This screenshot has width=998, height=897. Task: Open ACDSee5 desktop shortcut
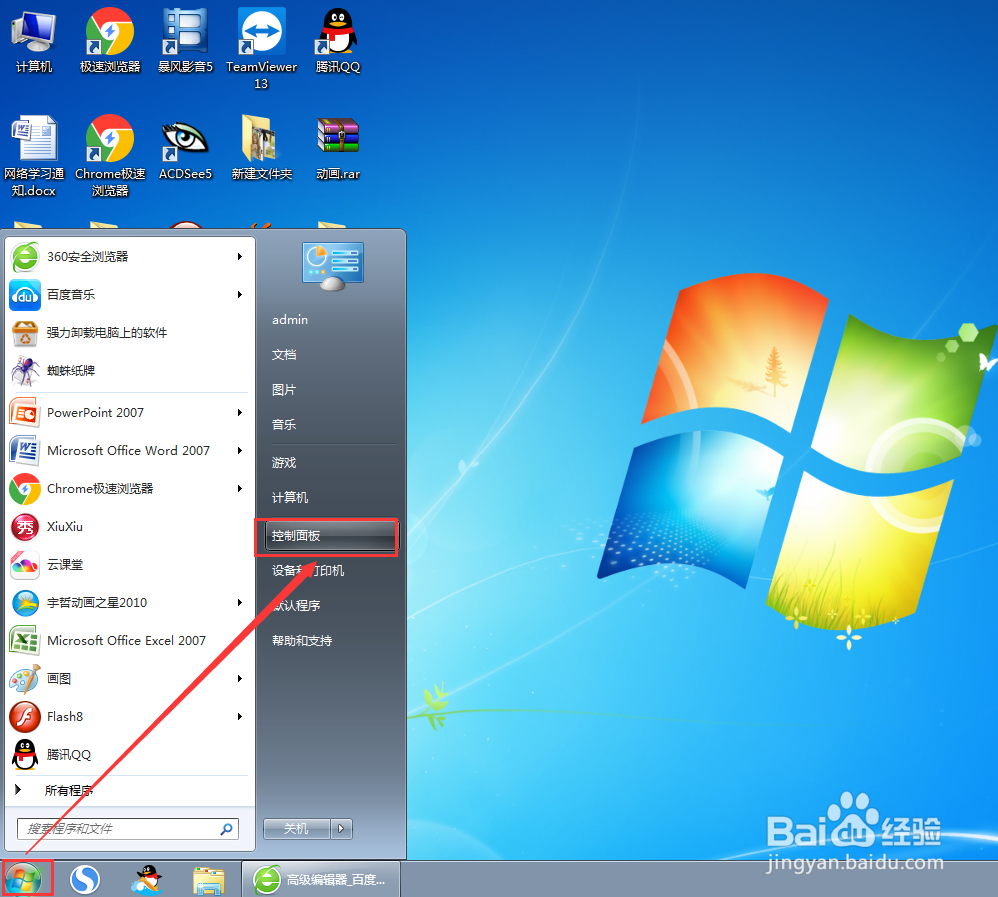(185, 149)
